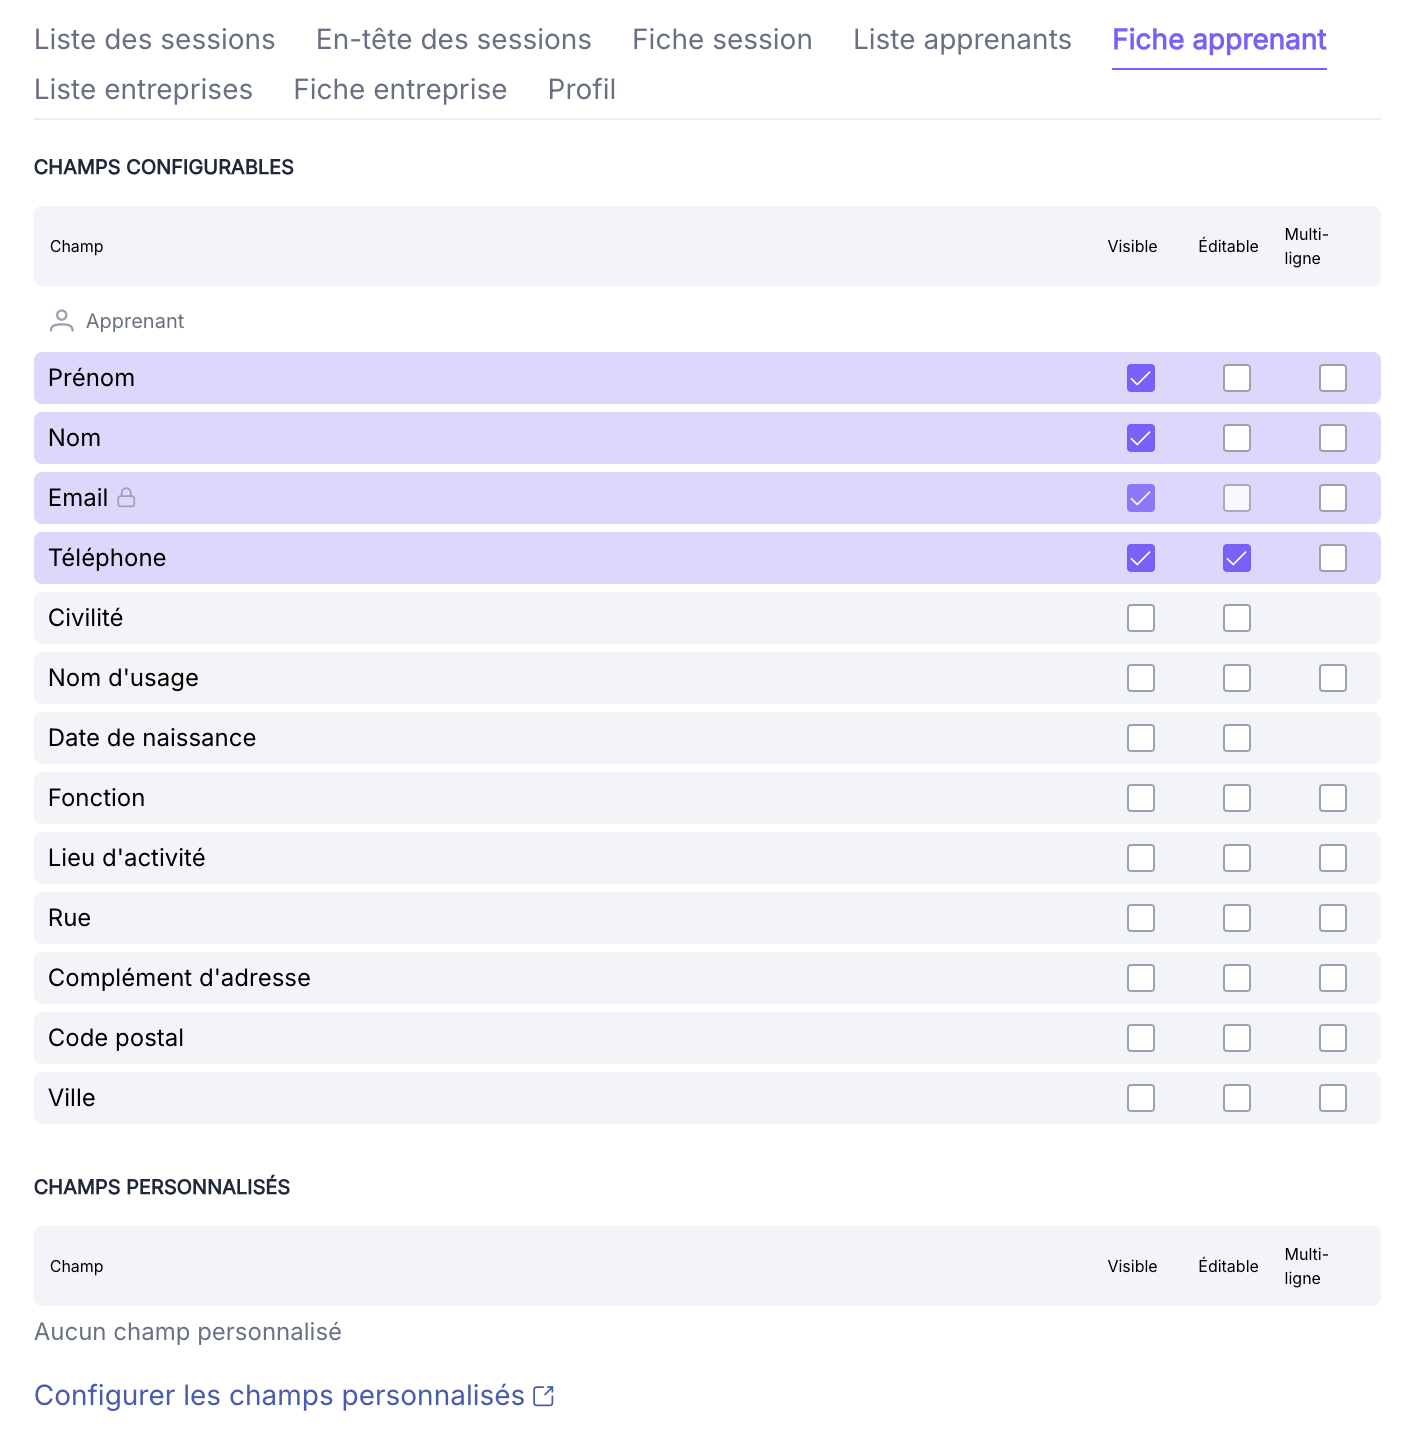Toggle Multi-ligne for Téléphone row
This screenshot has width=1406, height=1450.
tap(1333, 558)
